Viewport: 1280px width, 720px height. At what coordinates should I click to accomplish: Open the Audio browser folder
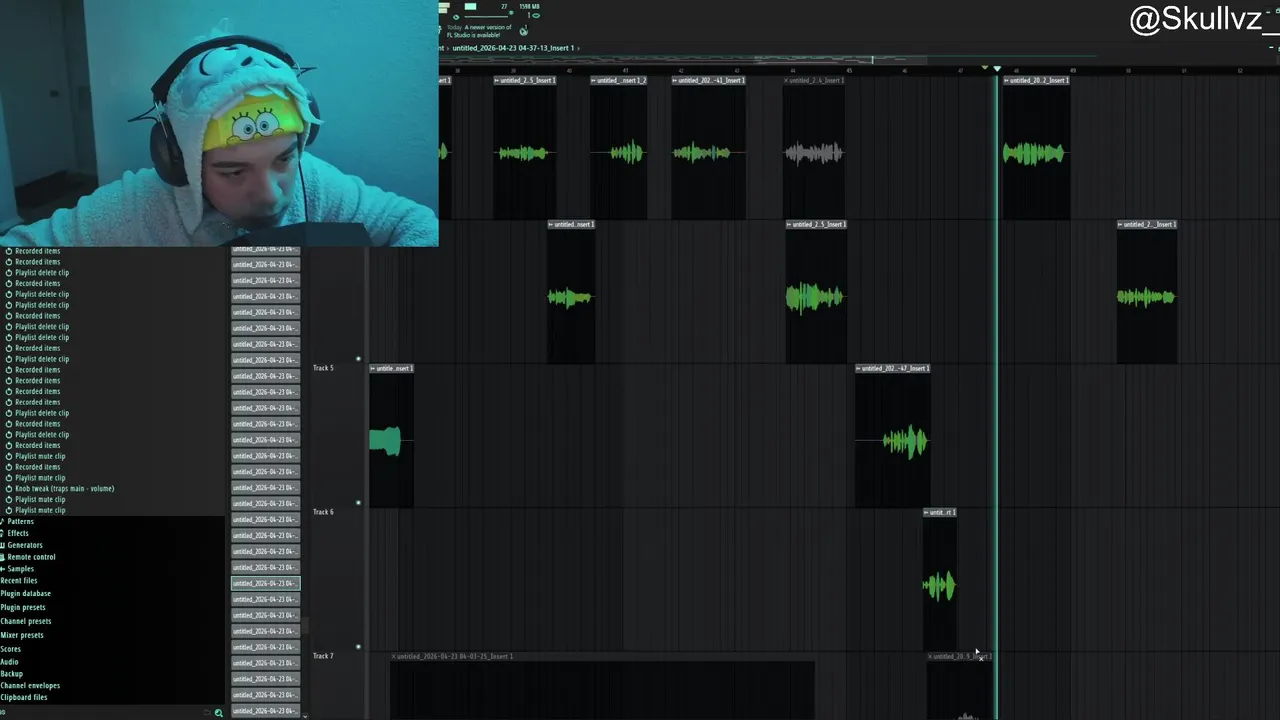point(10,662)
